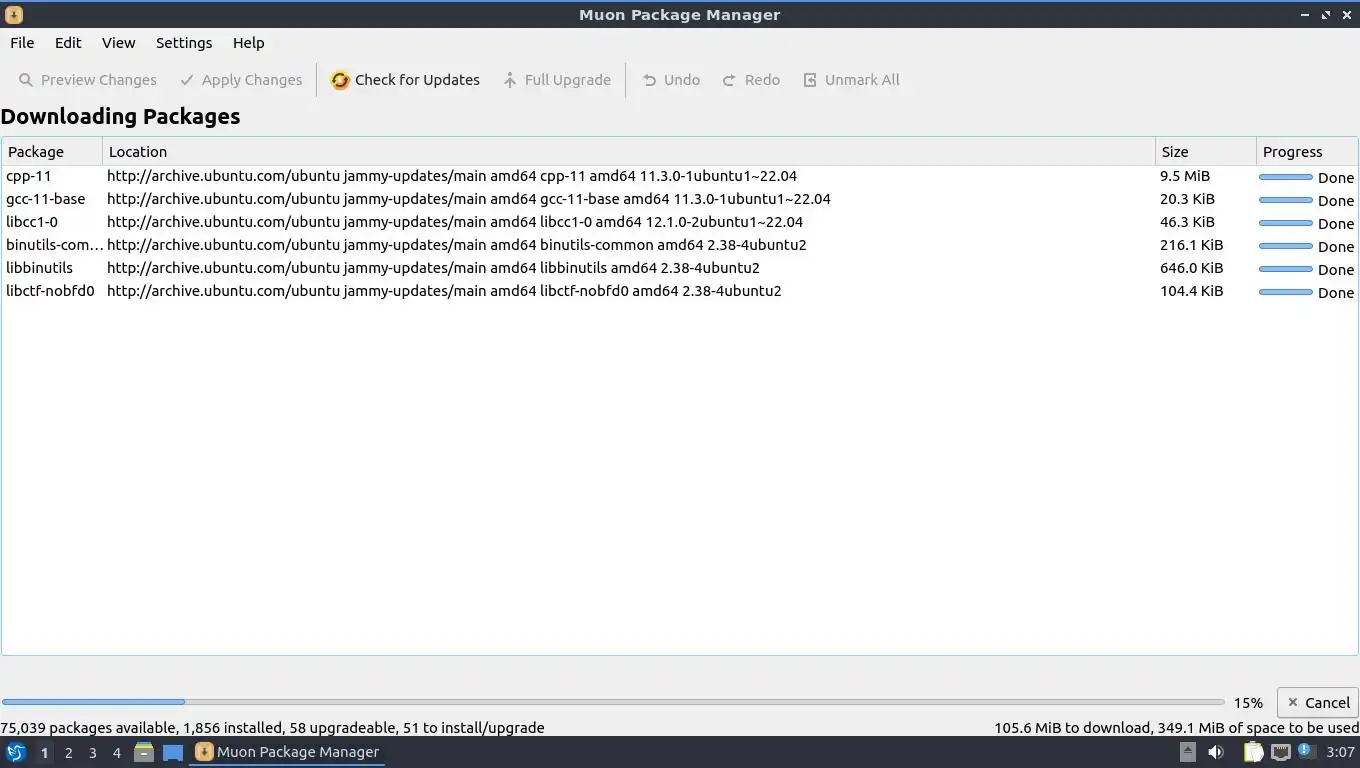Switch to workspace 2
The height and width of the screenshot is (768, 1360).
pos(68,753)
